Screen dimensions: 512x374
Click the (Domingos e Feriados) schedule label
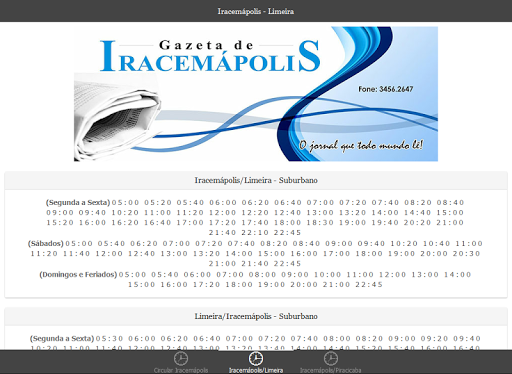pos(78,274)
